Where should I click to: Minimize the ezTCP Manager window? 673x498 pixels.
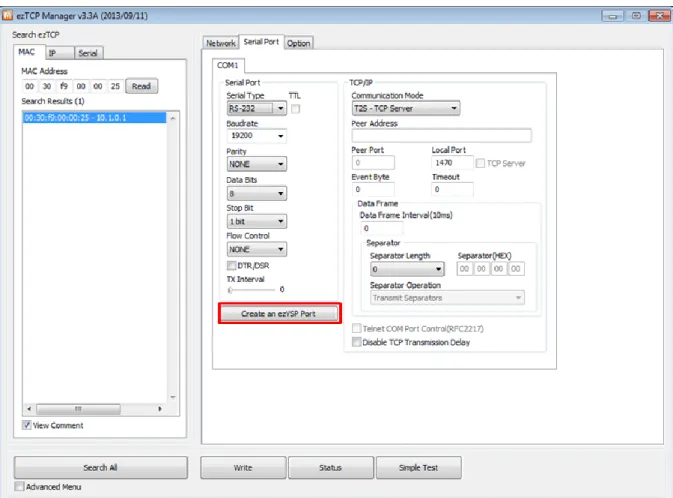tap(612, 16)
